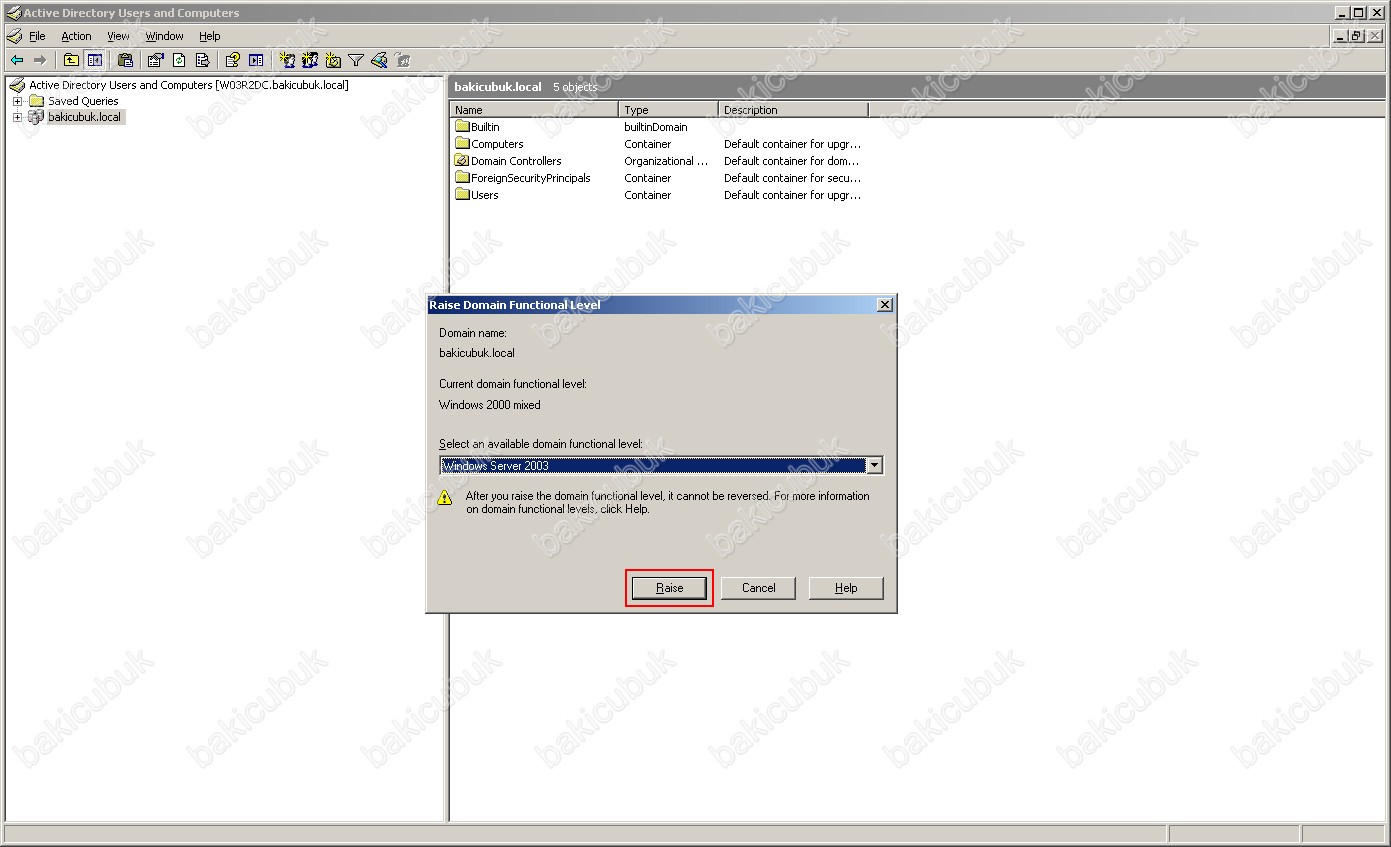Click the Raise button
Screen dimensions: 1391x847
point(669,588)
